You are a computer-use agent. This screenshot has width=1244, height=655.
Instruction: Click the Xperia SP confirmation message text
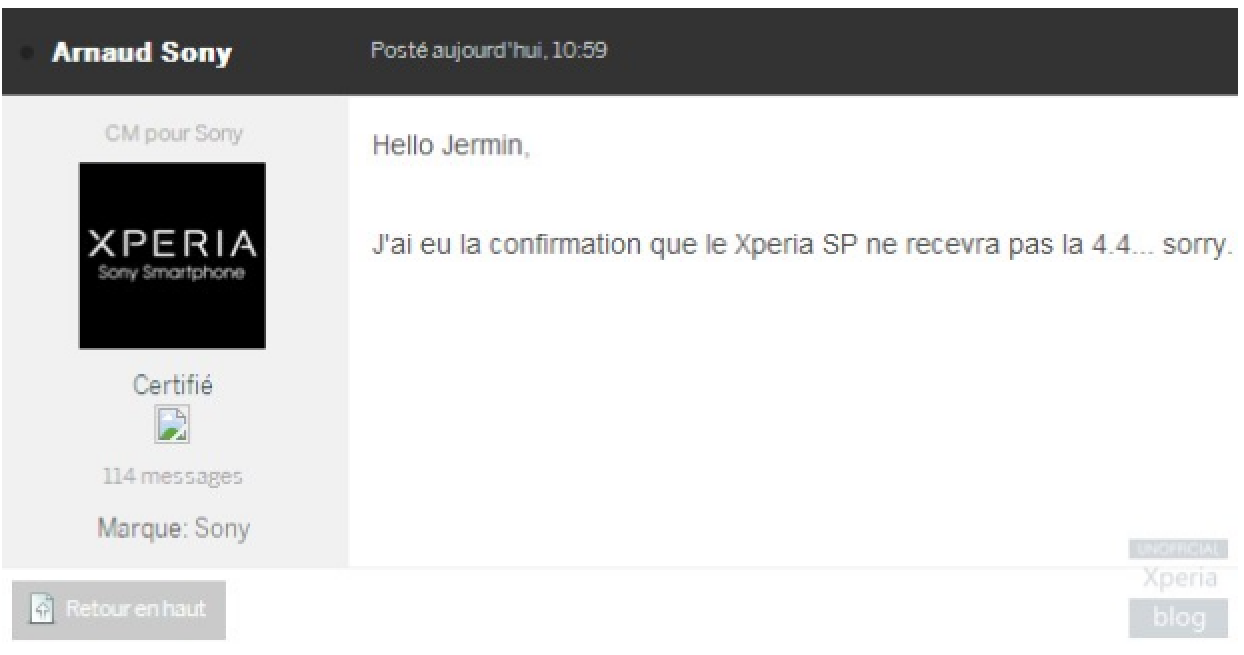799,246
